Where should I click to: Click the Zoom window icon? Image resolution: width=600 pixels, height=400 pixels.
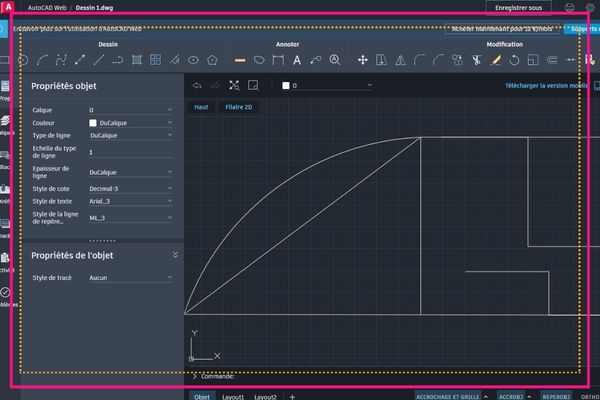[x=253, y=85]
